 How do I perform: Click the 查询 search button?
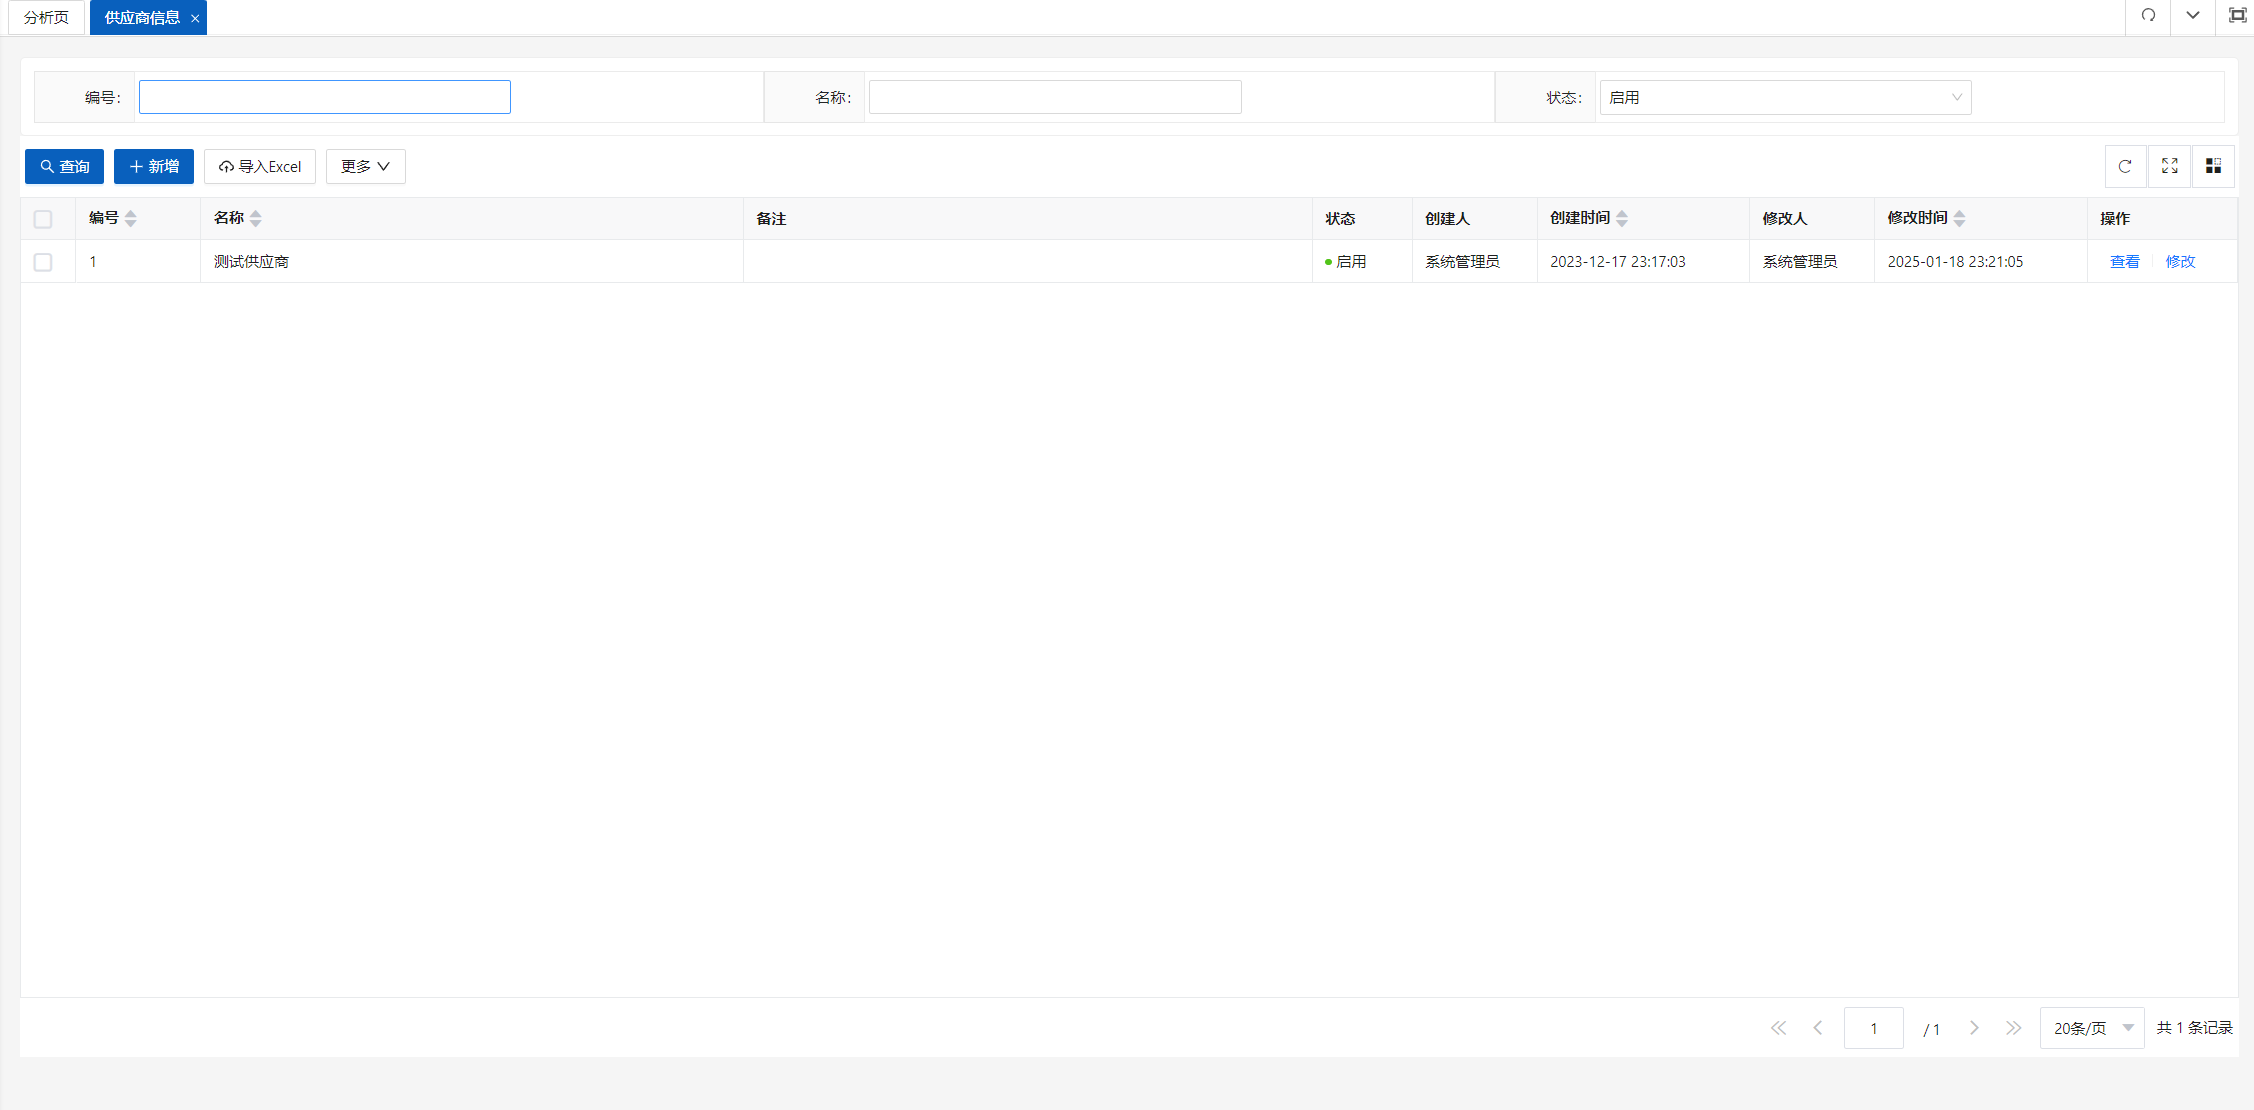click(x=64, y=166)
